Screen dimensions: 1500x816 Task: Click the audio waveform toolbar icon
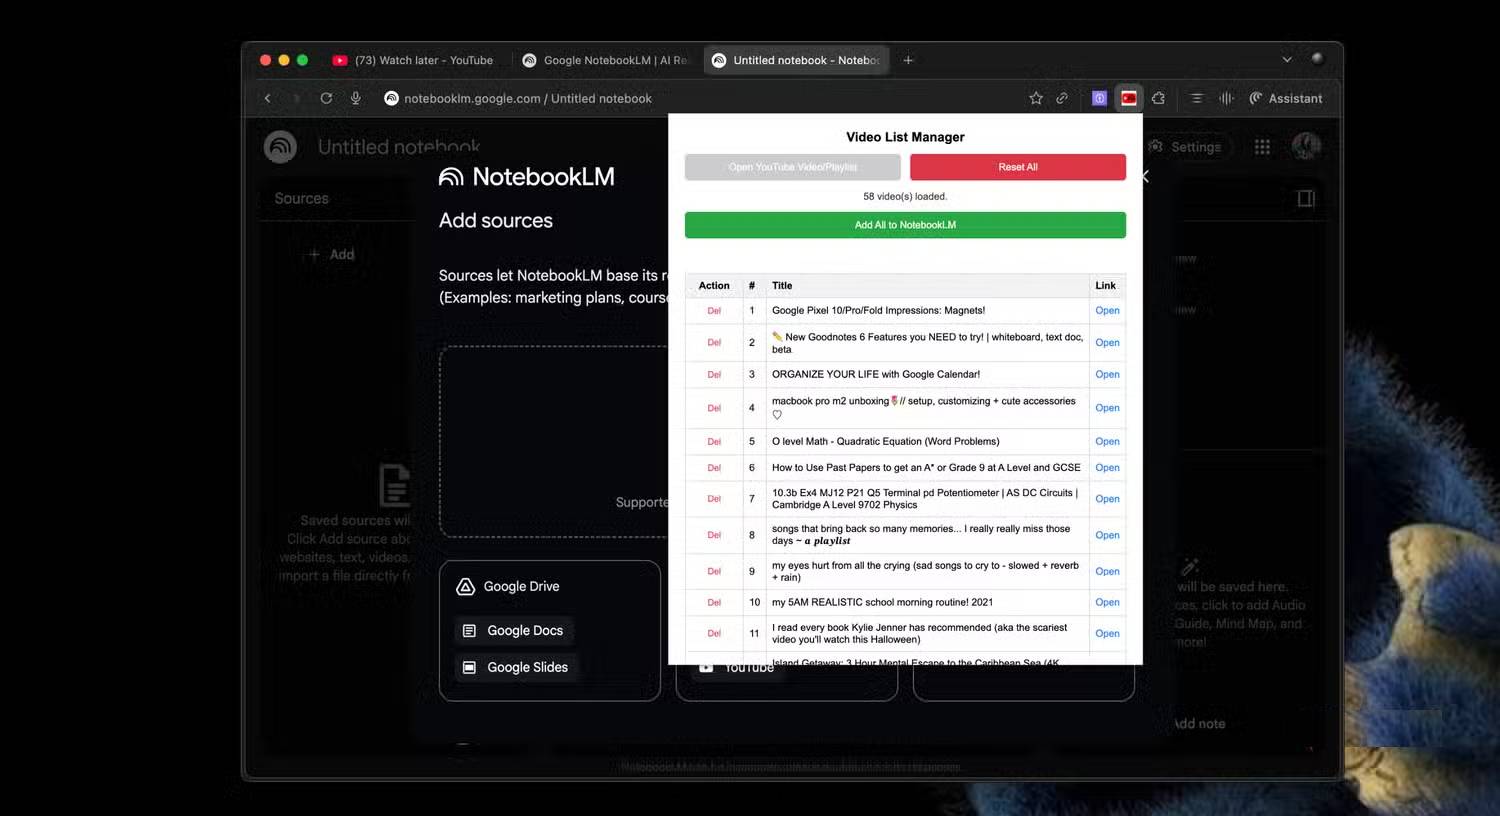point(1227,98)
